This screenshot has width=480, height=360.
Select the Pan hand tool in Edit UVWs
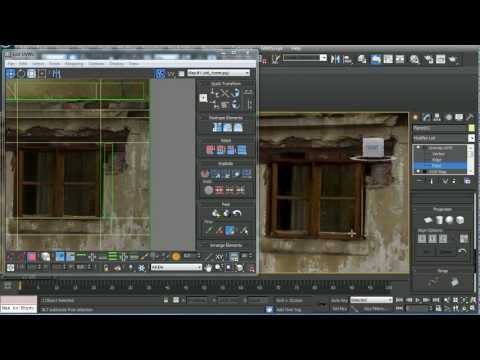208,268
